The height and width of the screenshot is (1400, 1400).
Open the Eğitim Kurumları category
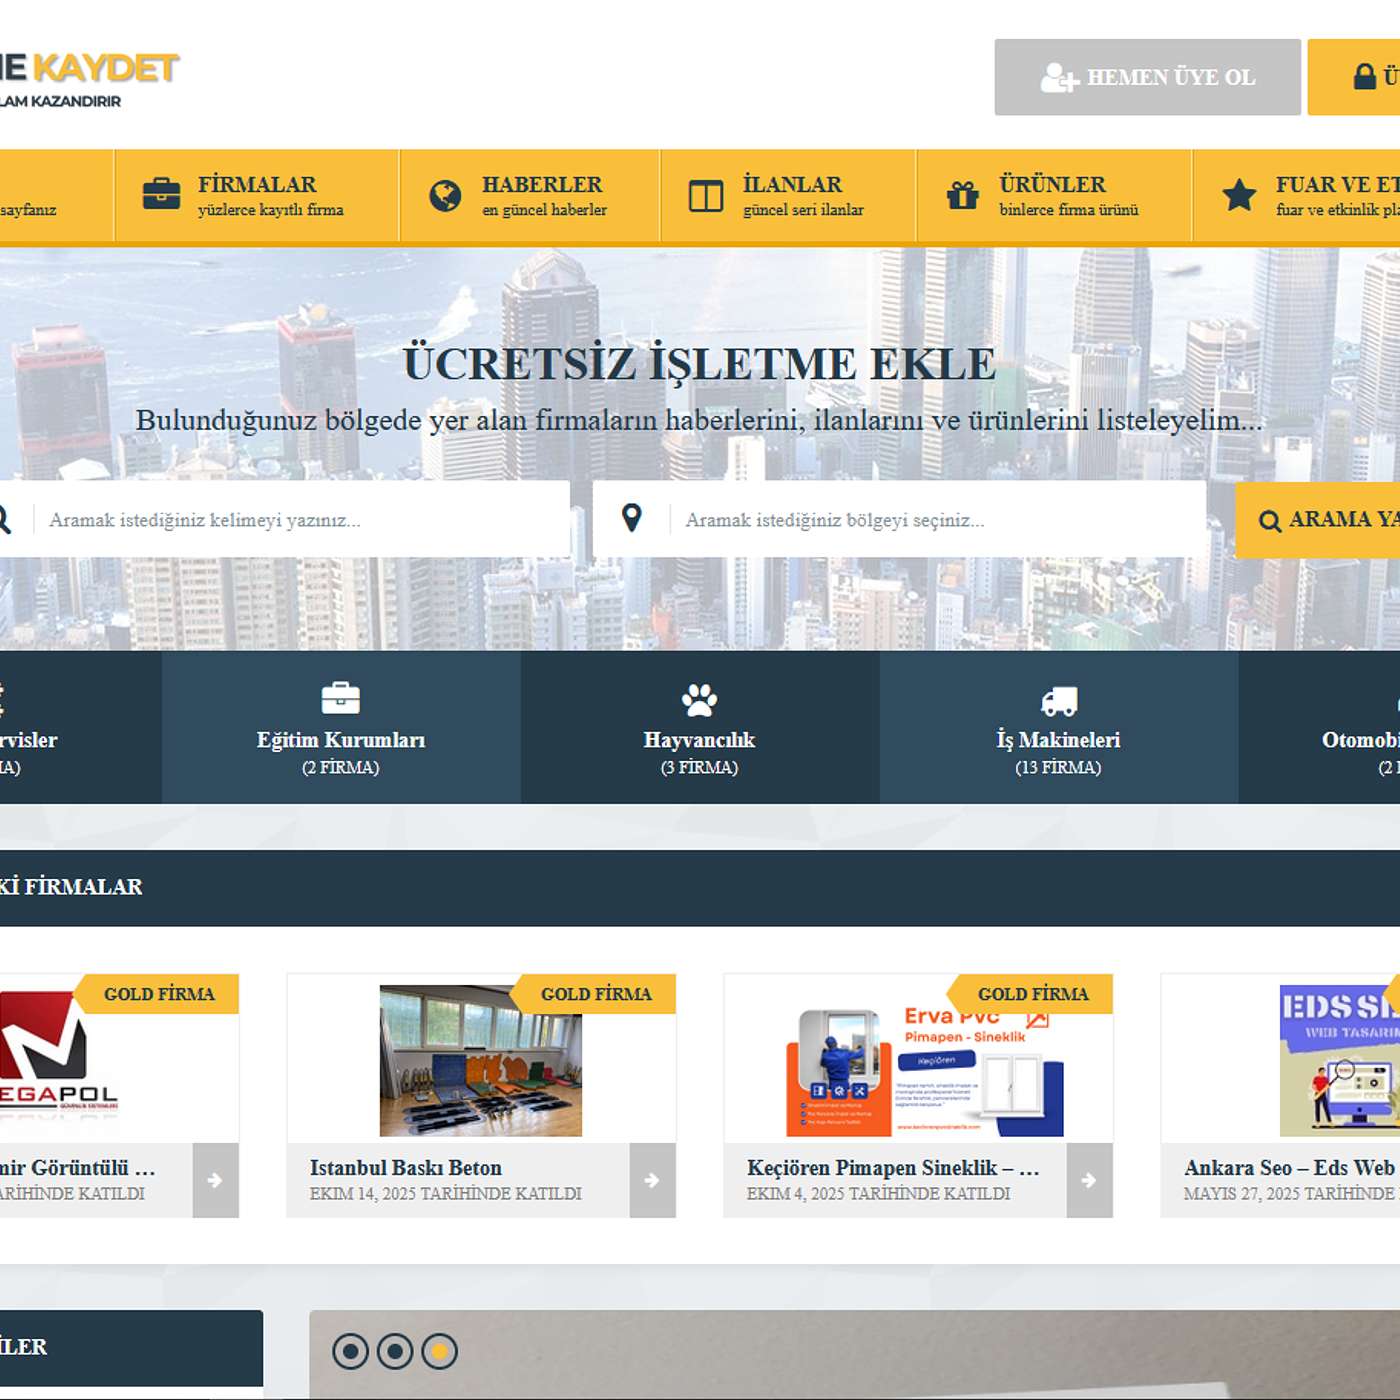341,727
